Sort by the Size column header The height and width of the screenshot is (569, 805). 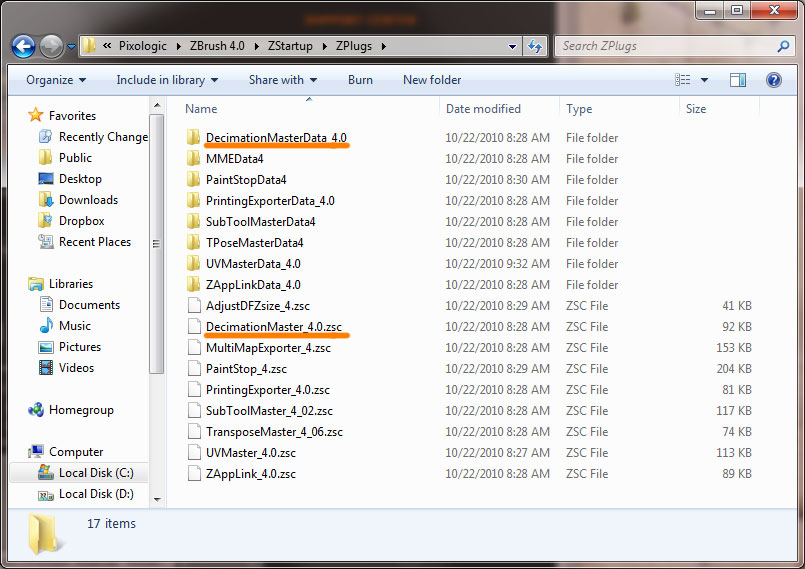coord(696,109)
